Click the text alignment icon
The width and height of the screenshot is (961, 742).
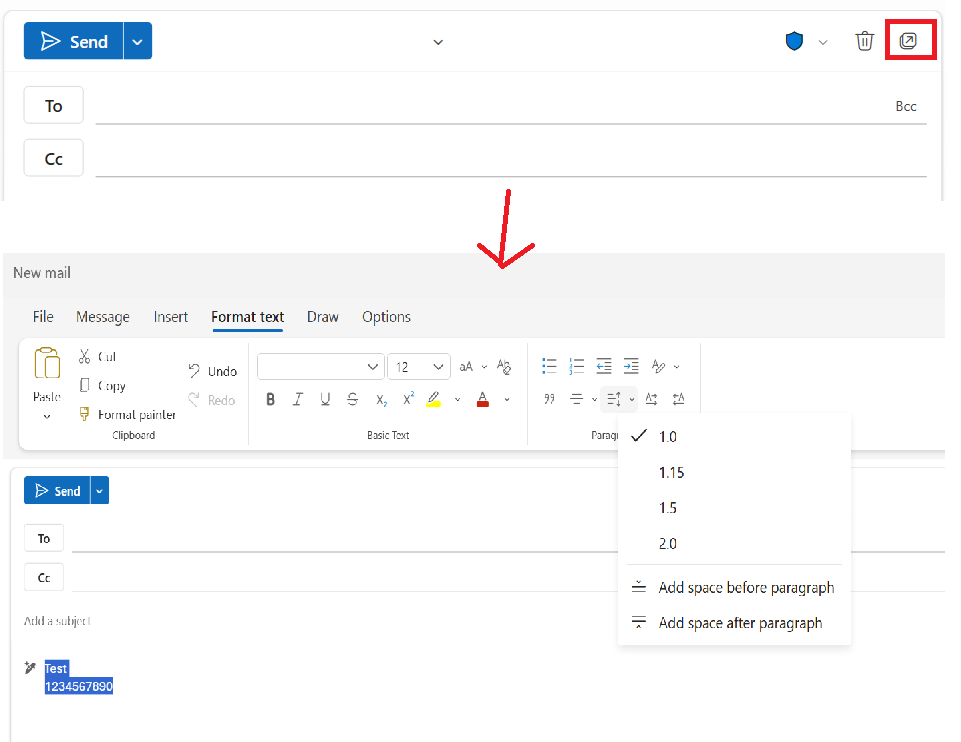(576, 399)
